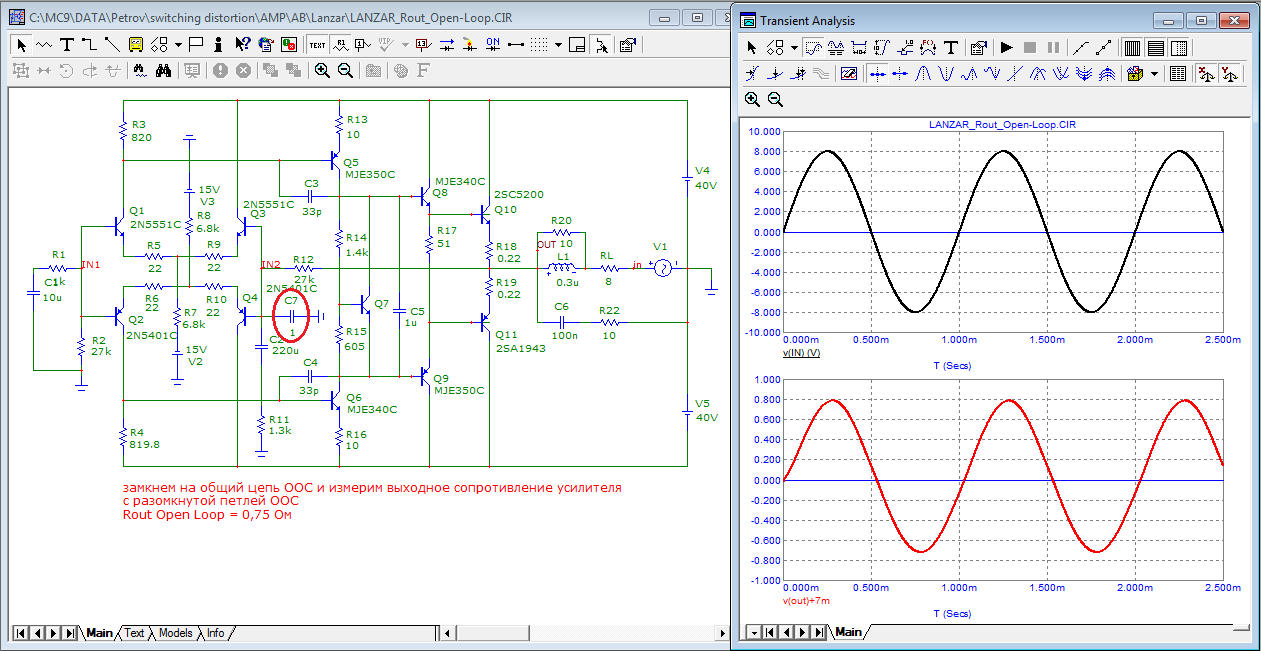Click the zoom out magnifier in Transient Analysis

[x=775, y=99]
